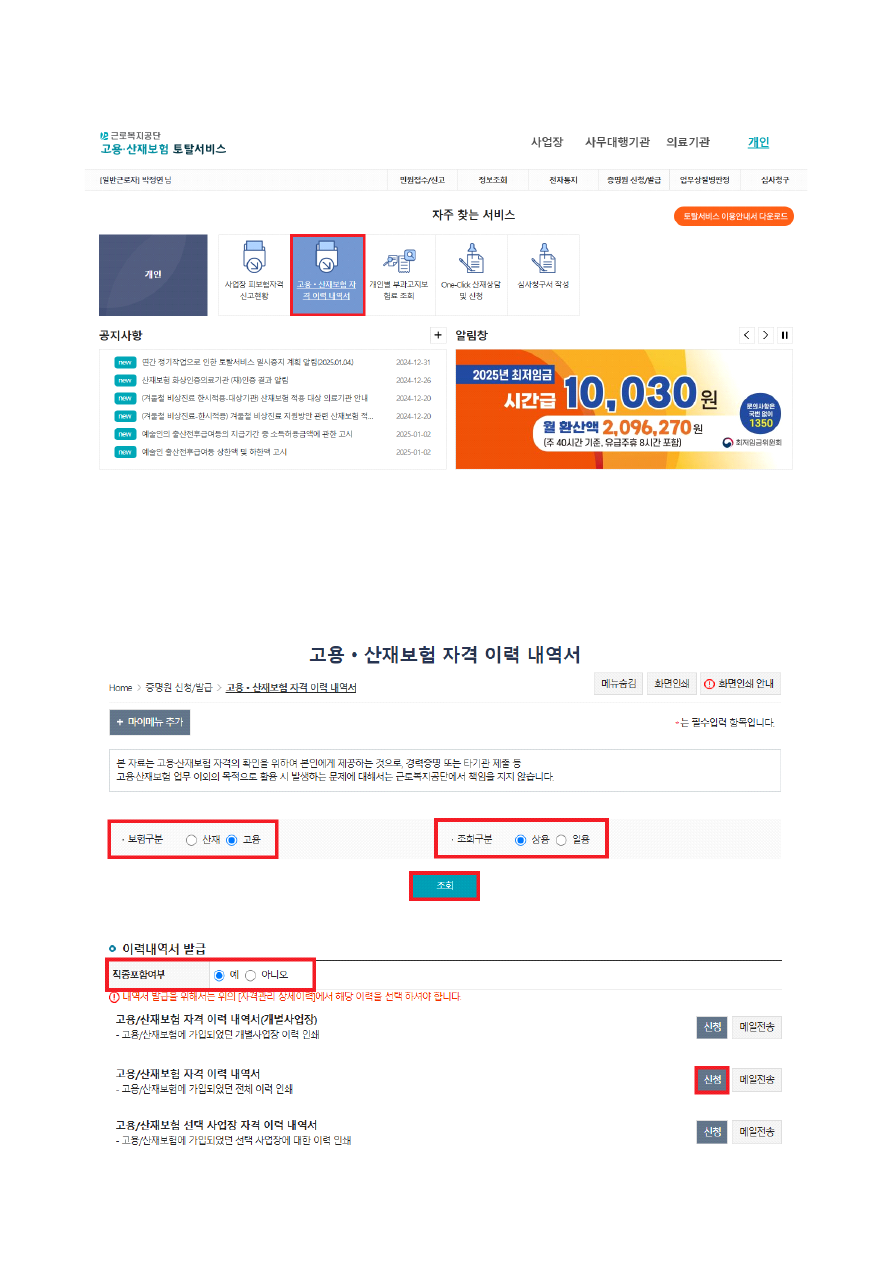Open 2025년 최저임금 banner image

click(x=624, y=409)
